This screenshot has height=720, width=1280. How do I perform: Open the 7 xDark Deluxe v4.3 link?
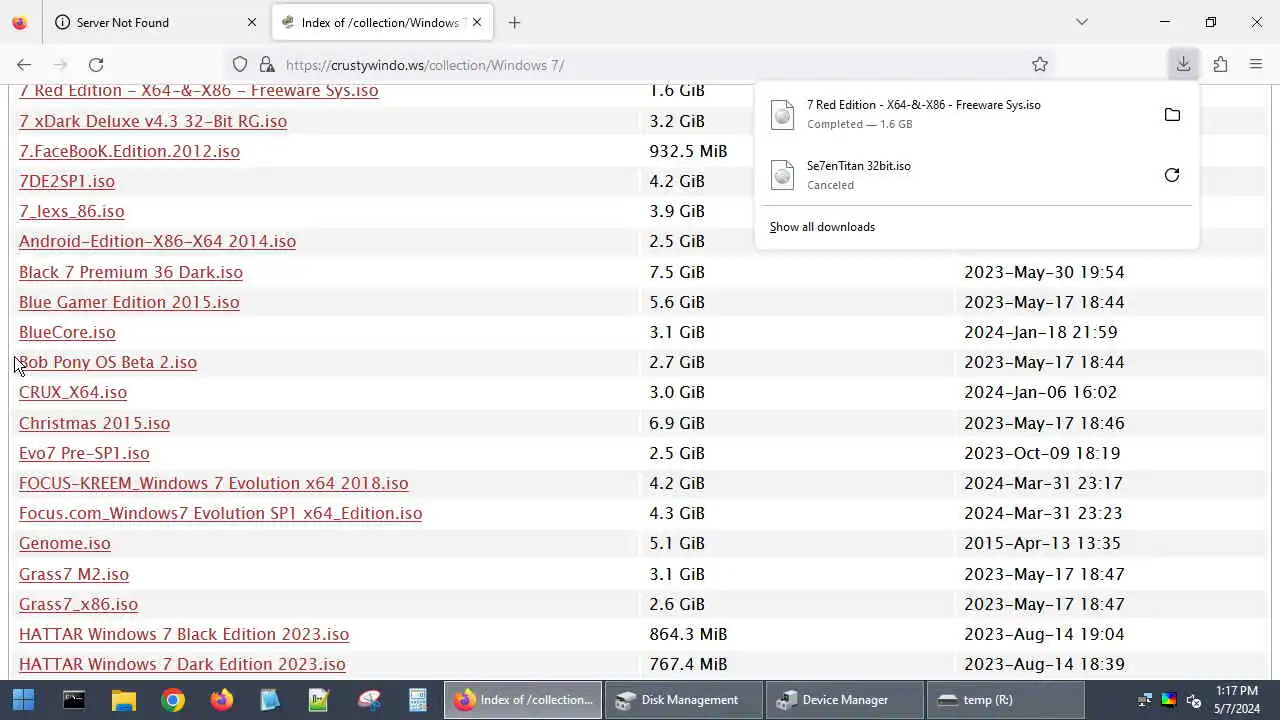tap(153, 121)
